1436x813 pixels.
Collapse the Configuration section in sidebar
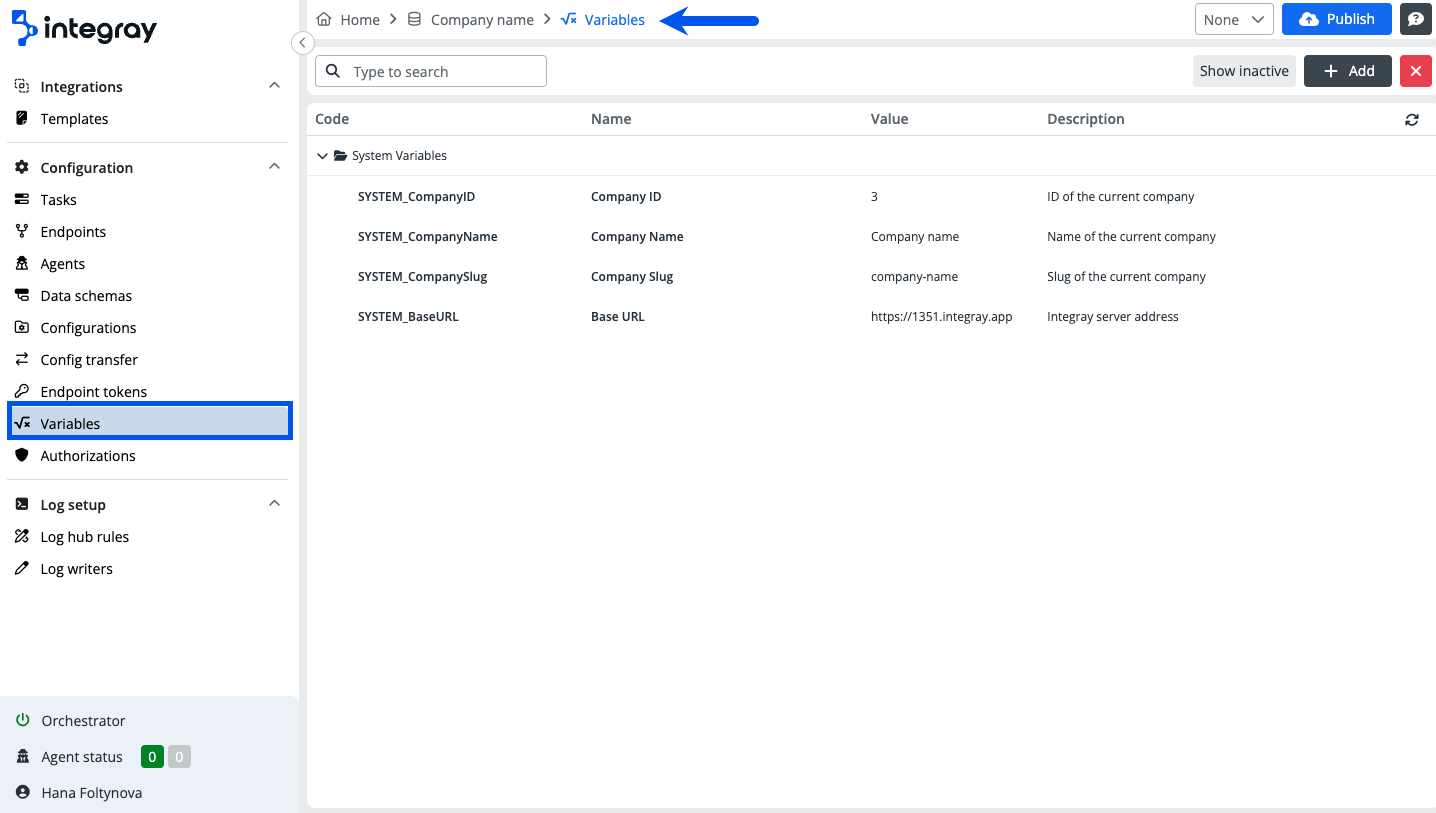coord(274,167)
